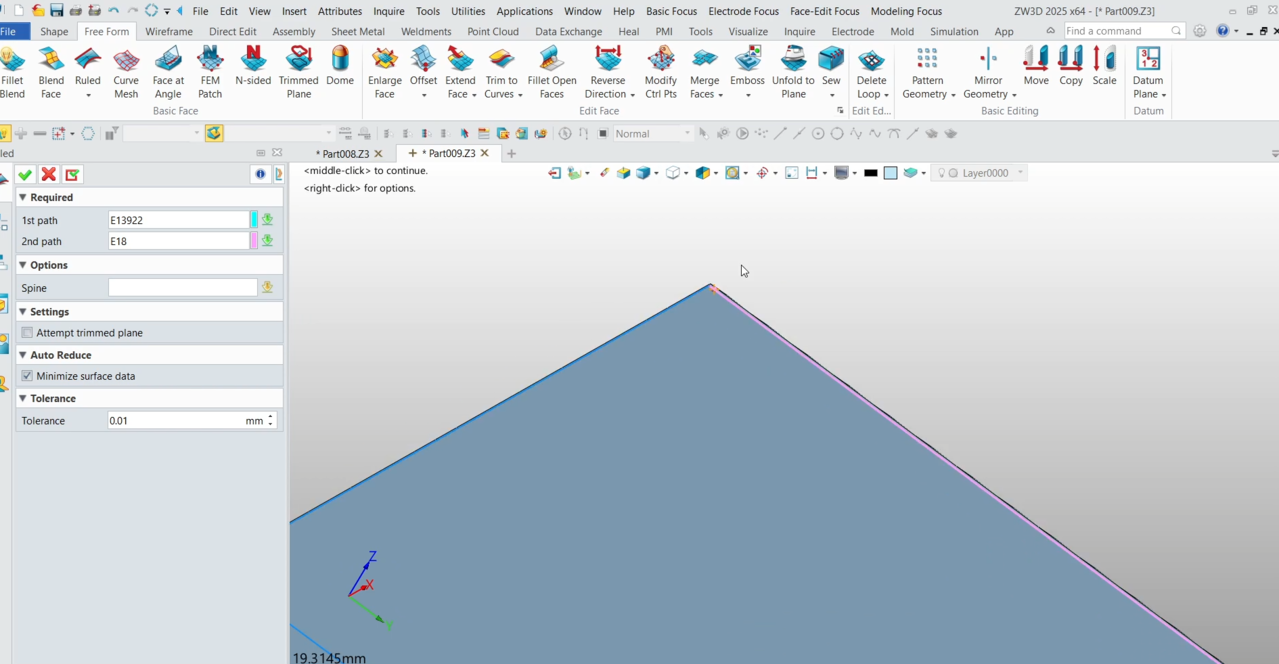The width and height of the screenshot is (1279, 664).
Task: Select the Emboss tool icon
Action: pyautogui.click(x=747, y=60)
